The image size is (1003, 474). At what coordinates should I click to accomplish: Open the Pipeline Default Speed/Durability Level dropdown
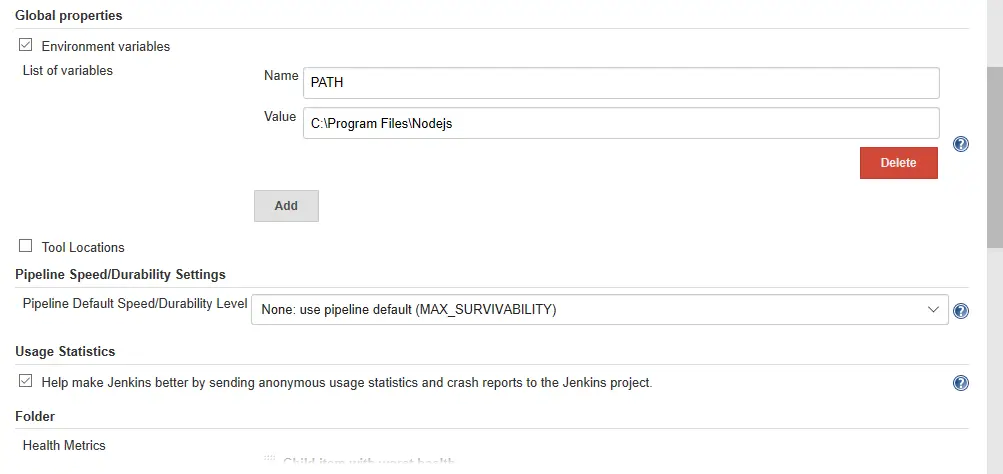coord(599,310)
